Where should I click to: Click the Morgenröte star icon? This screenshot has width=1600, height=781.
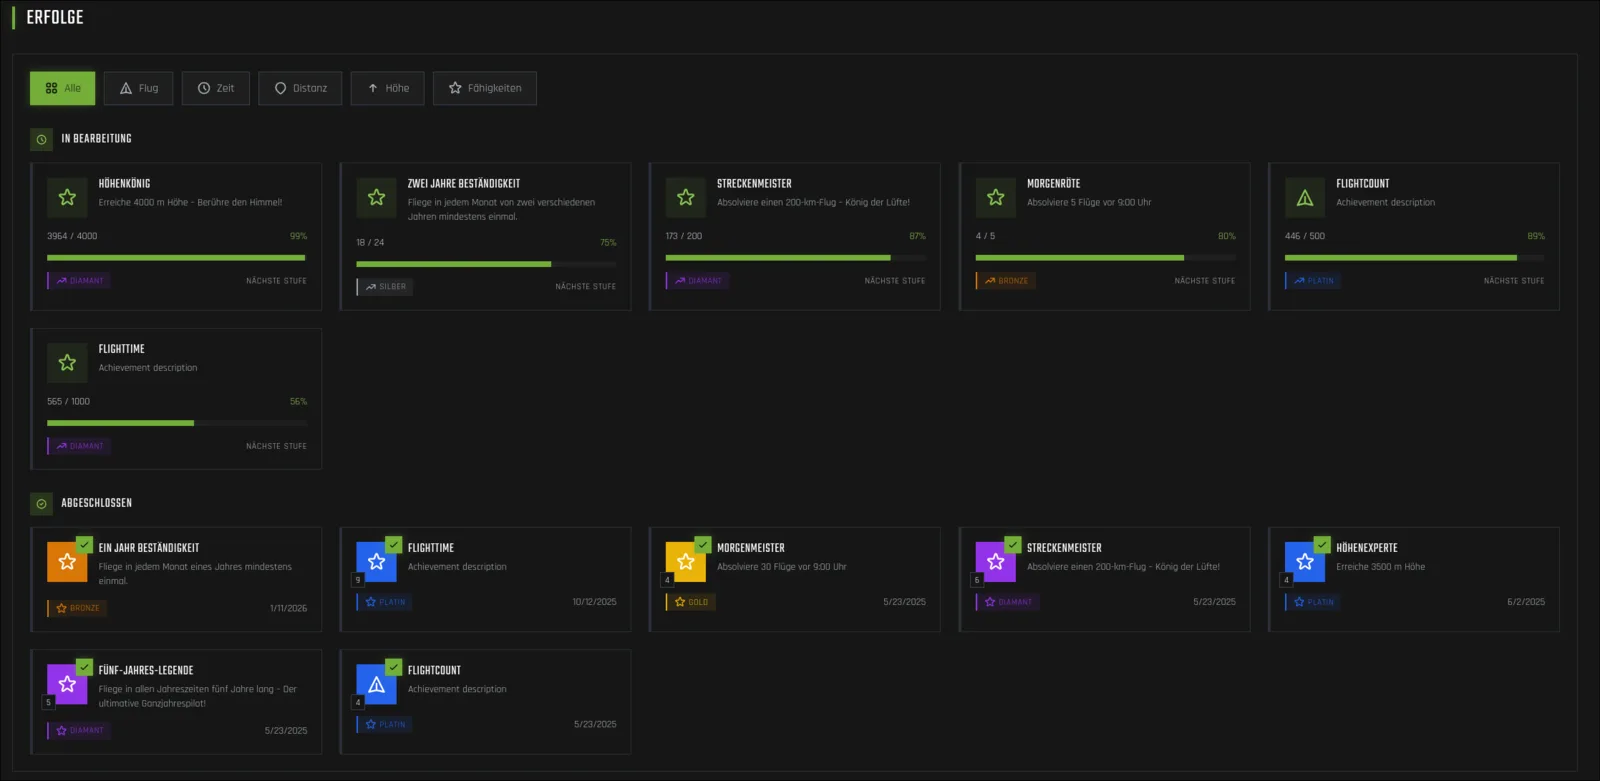pyautogui.click(x=996, y=197)
